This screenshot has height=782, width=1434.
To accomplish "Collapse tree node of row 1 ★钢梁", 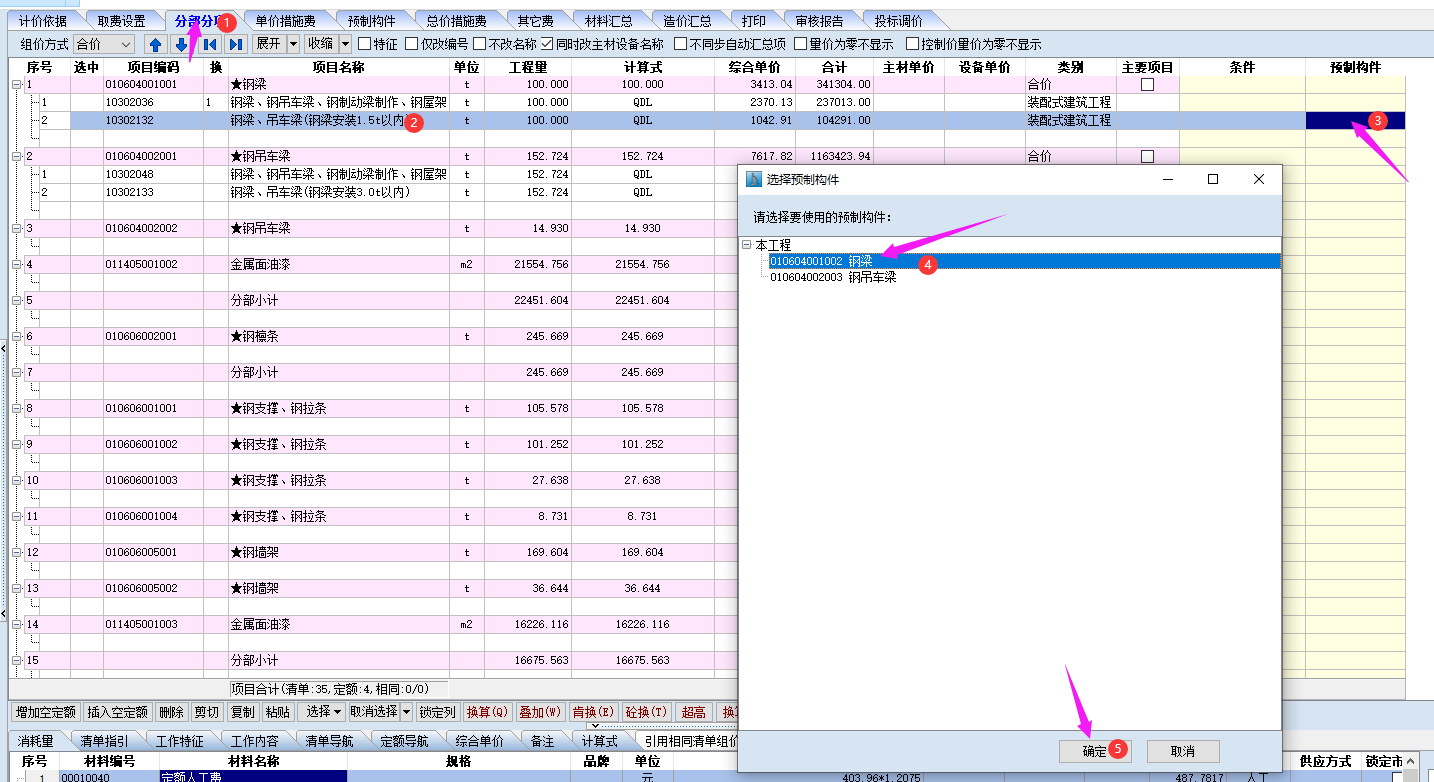I will click(x=16, y=85).
